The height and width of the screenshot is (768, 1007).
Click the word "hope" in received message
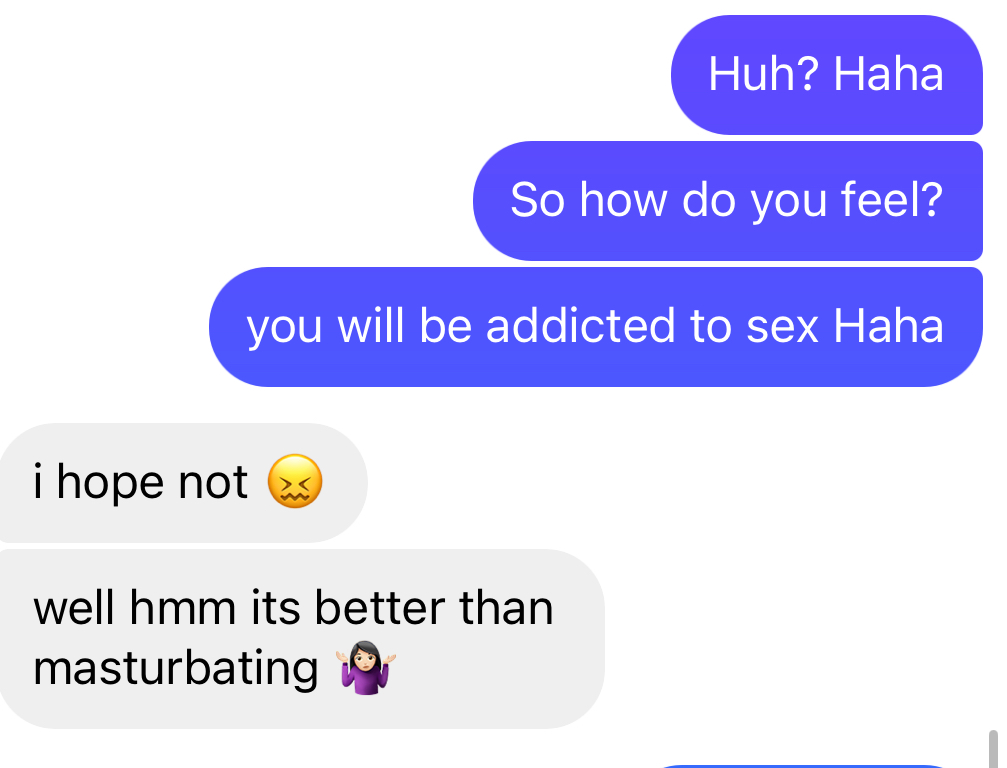point(110,484)
